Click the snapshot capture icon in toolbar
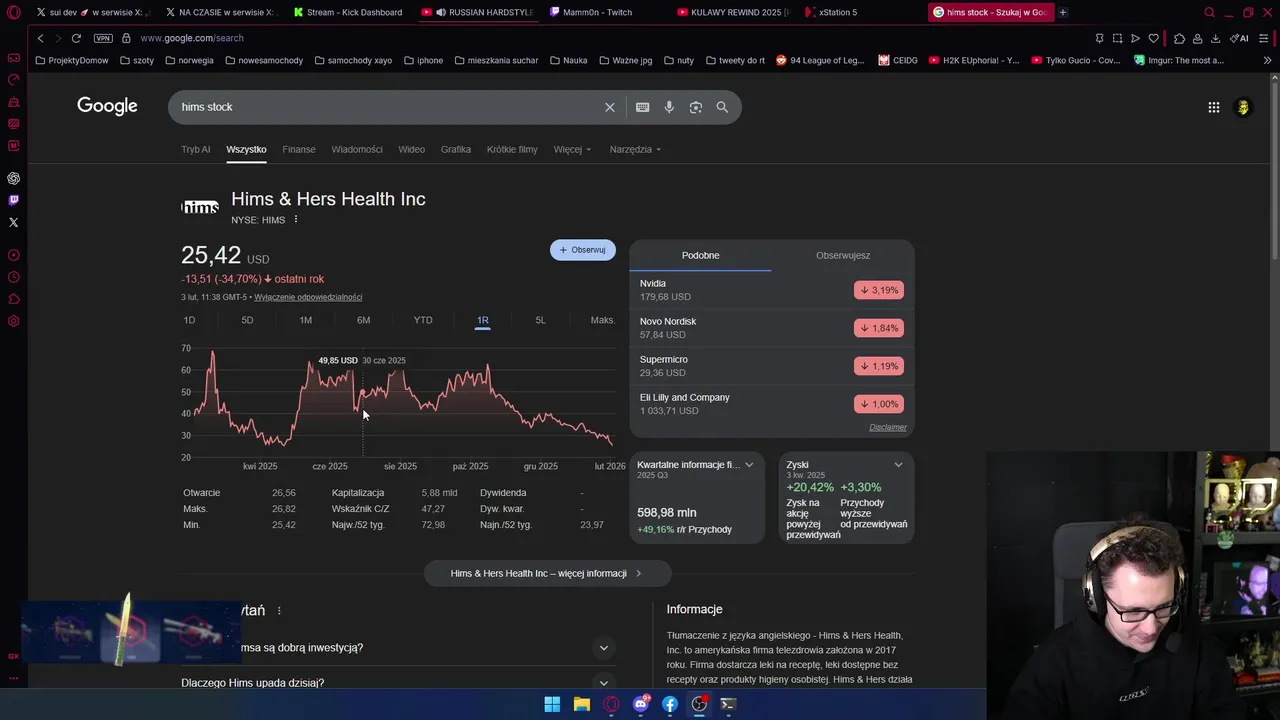The width and height of the screenshot is (1280, 720). (x=1117, y=38)
